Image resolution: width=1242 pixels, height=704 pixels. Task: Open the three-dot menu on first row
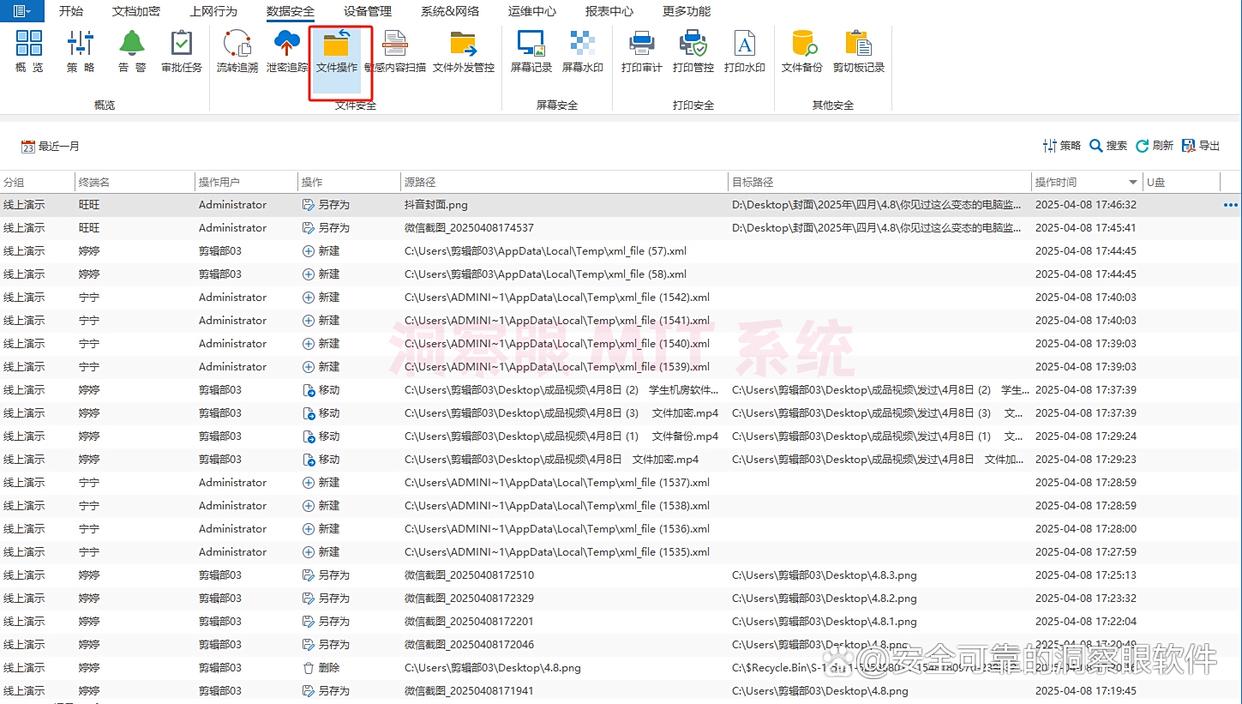click(1230, 205)
